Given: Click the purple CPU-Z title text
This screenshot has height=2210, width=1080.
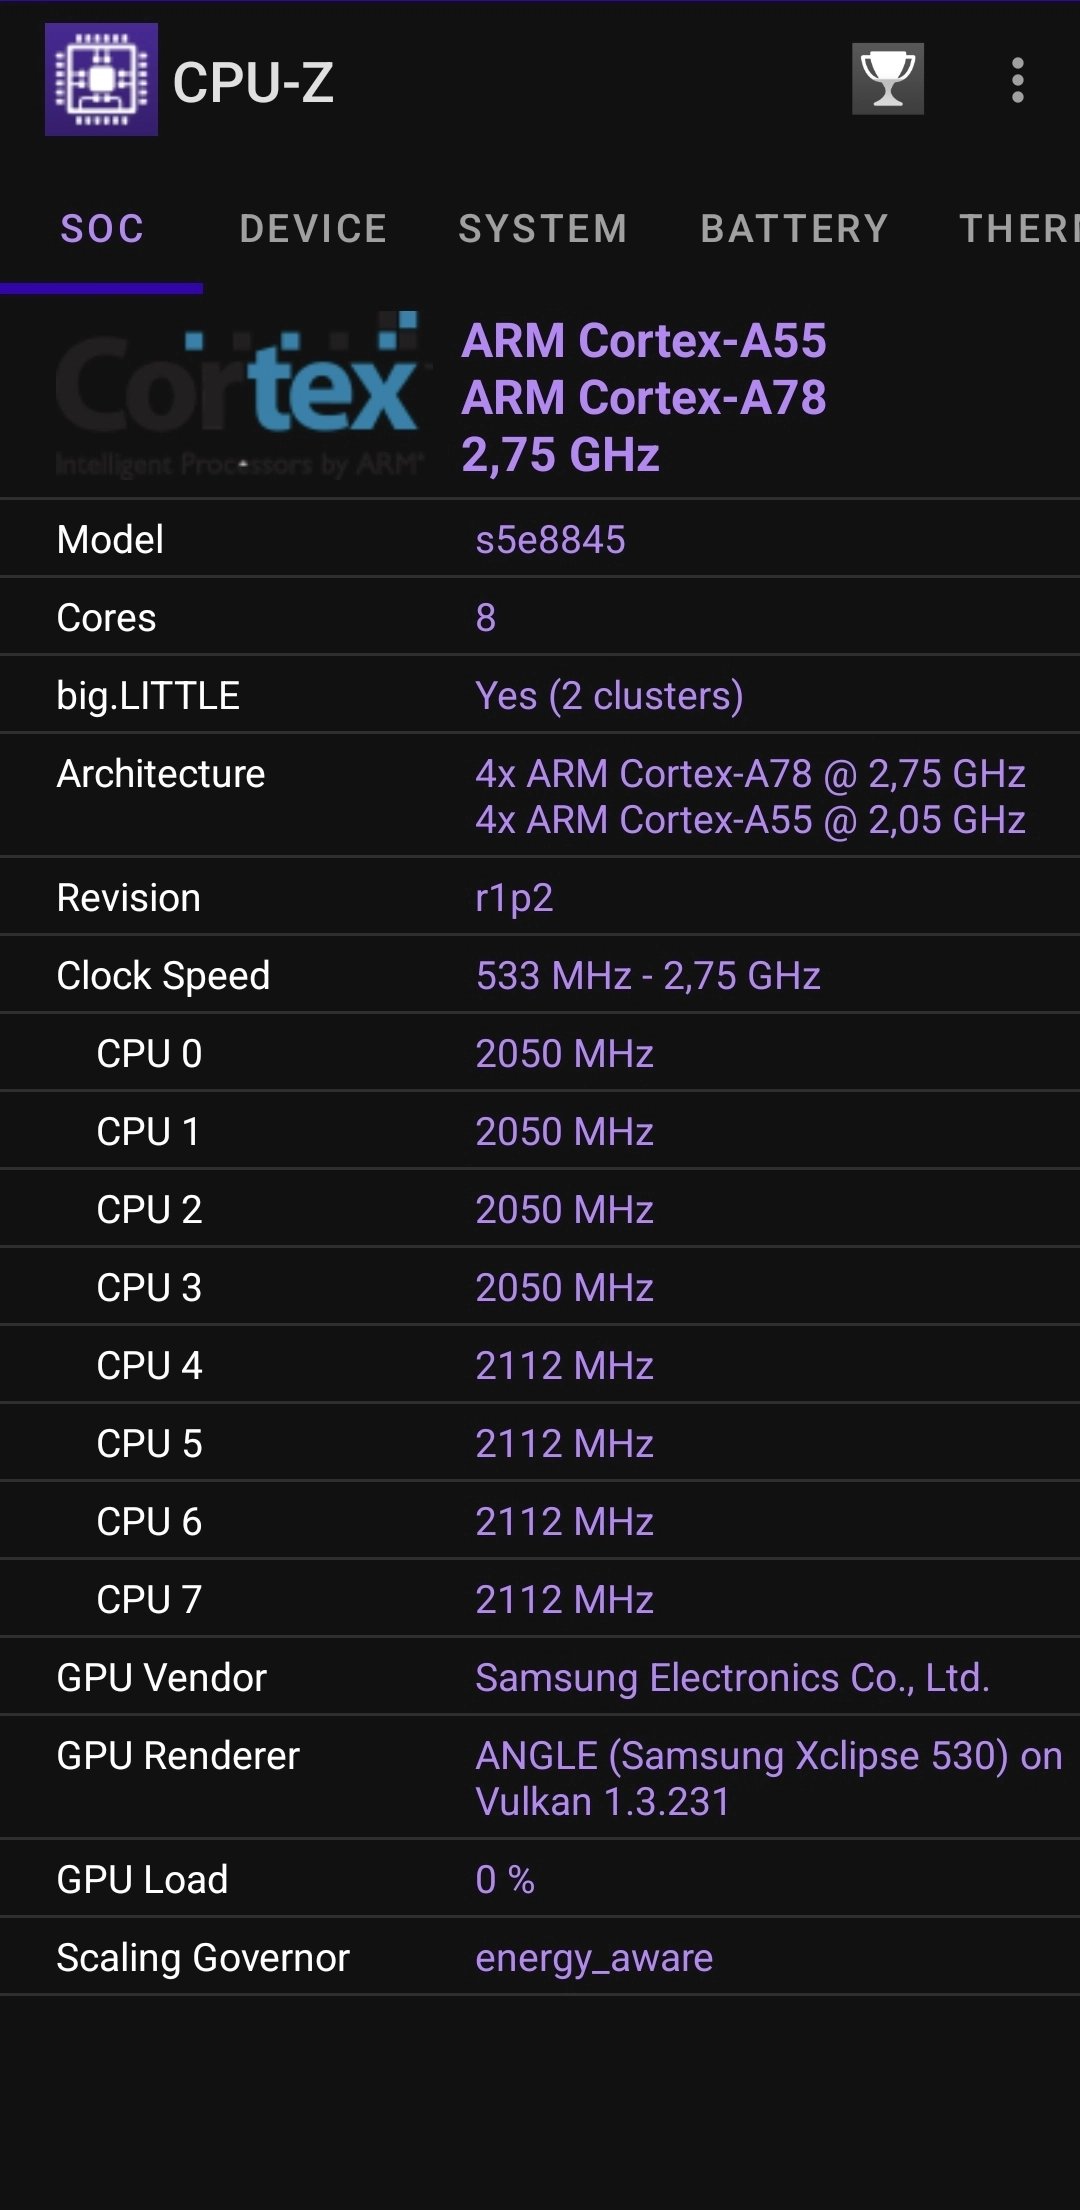Looking at the screenshot, I should point(253,84).
